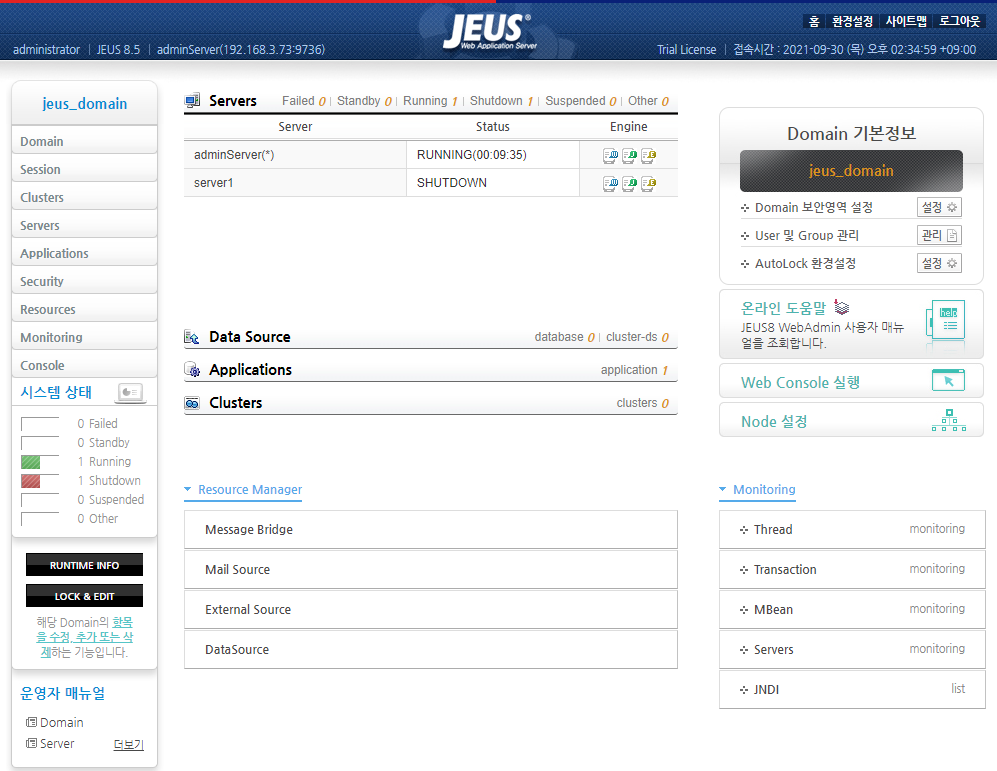Image resolution: width=997 pixels, height=771 pixels.
Task: Collapse the Monitoring section
Action: (757, 489)
